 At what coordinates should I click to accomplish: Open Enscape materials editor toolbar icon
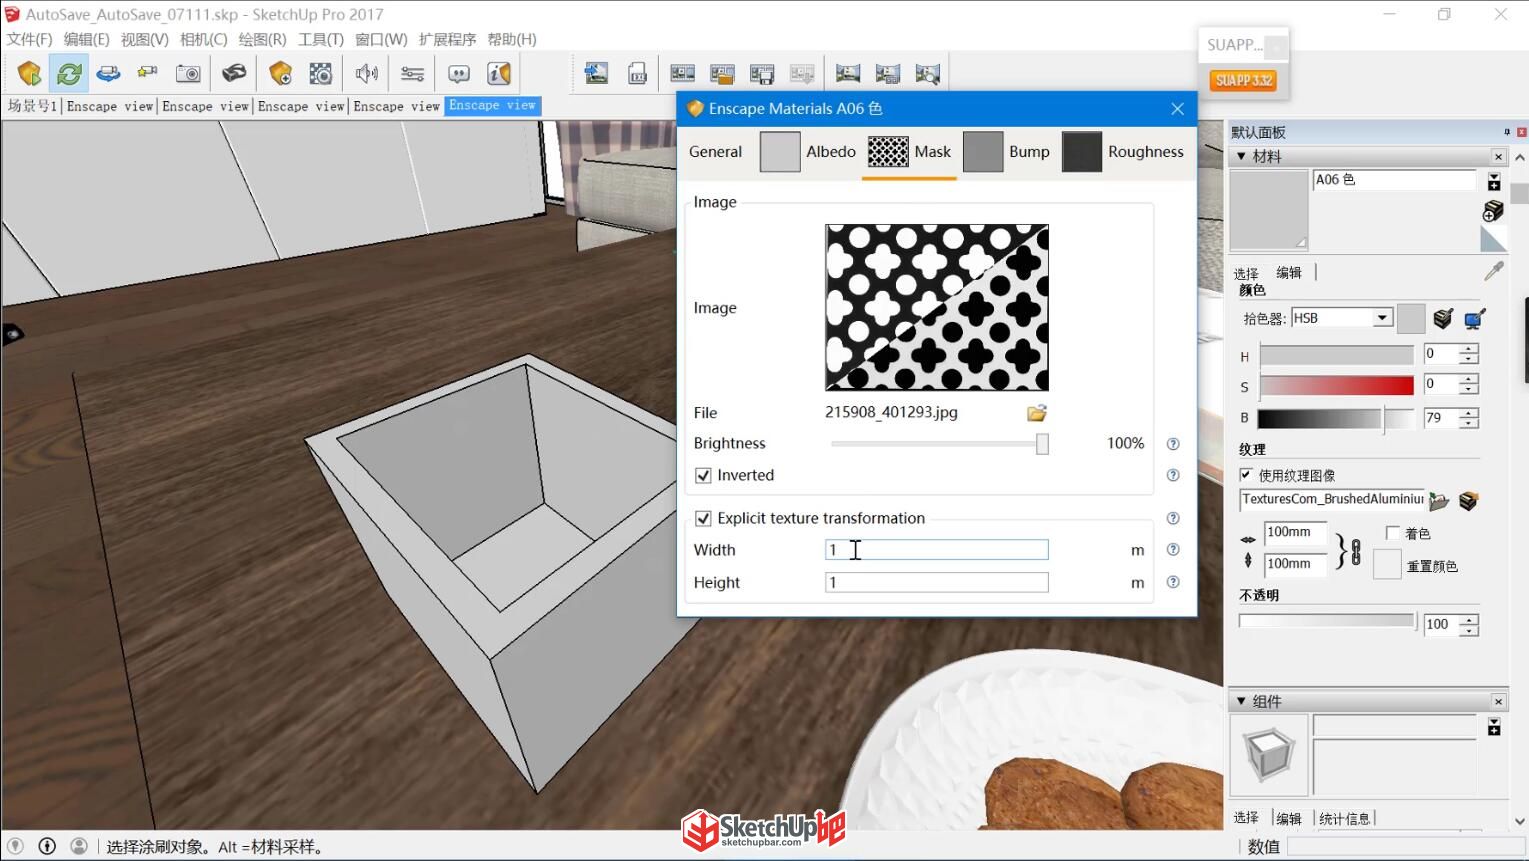(x=321, y=73)
